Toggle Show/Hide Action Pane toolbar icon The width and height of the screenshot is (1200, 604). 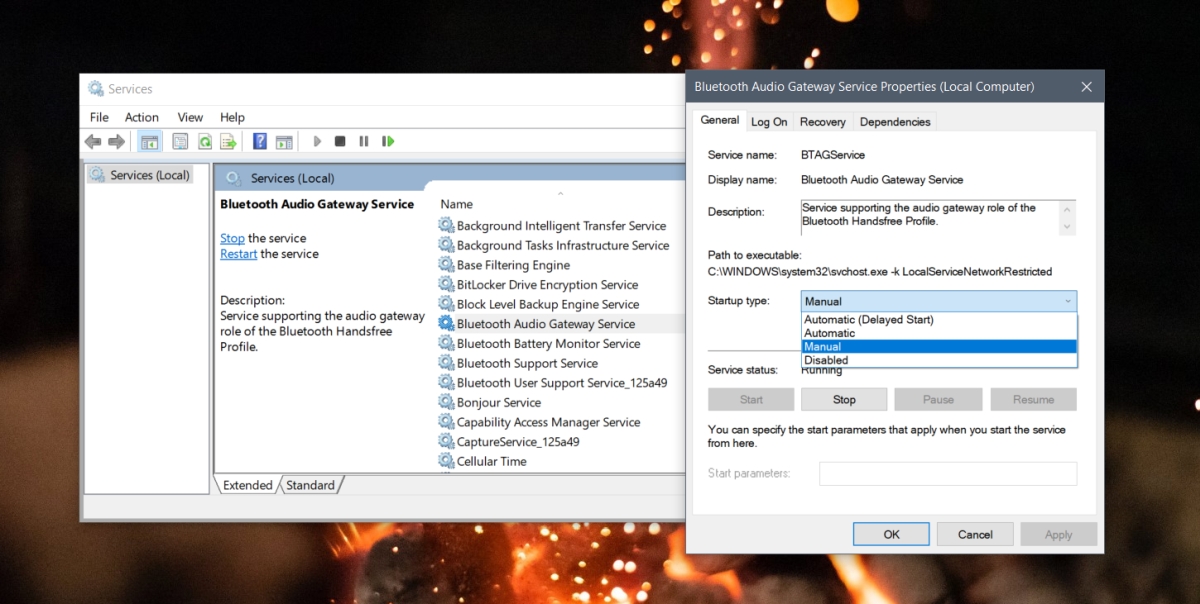pos(284,142)
